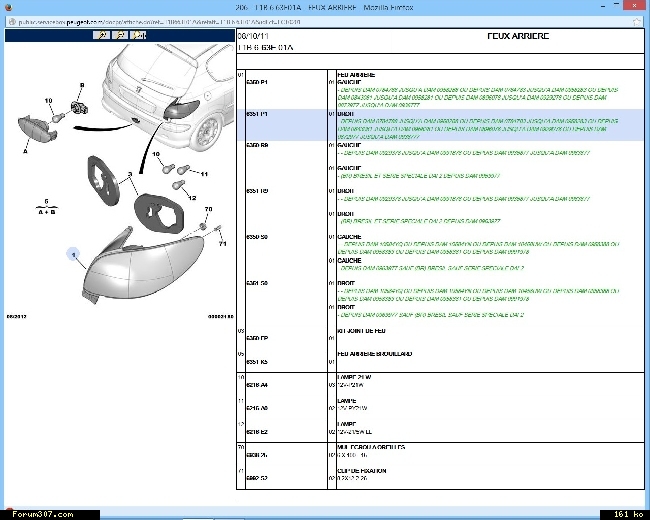Click 'DROIT' in the highlighted table row
The height and width of the screenshot is (520, 650).
click(x=346, y=114)
